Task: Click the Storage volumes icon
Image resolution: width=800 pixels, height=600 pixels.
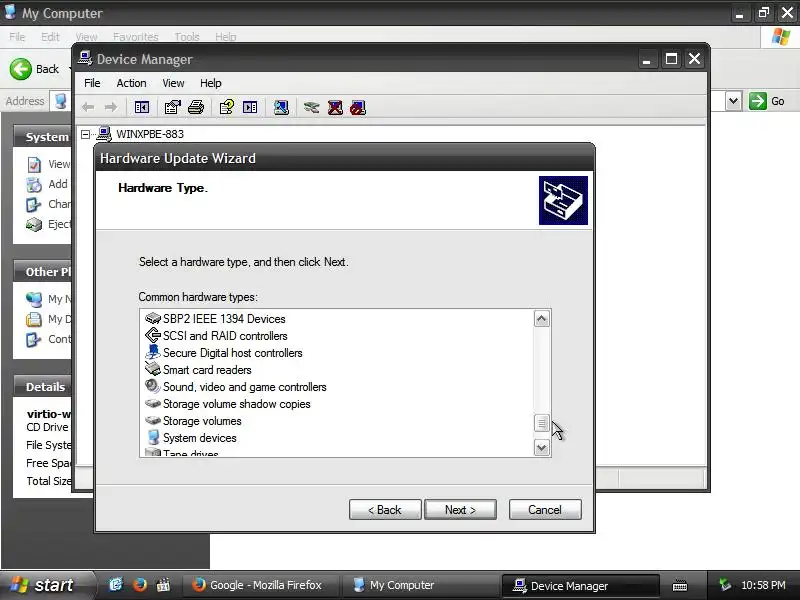Action: 153,420
